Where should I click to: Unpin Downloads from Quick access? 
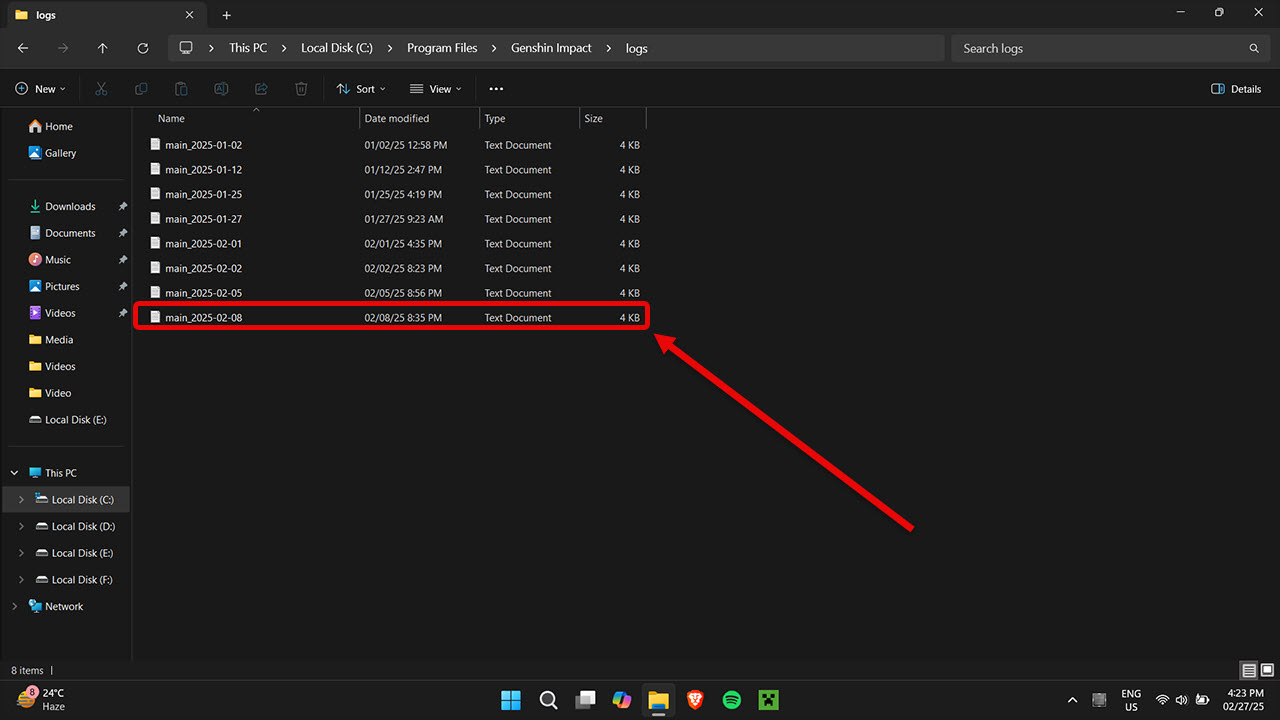coord(123,207)
